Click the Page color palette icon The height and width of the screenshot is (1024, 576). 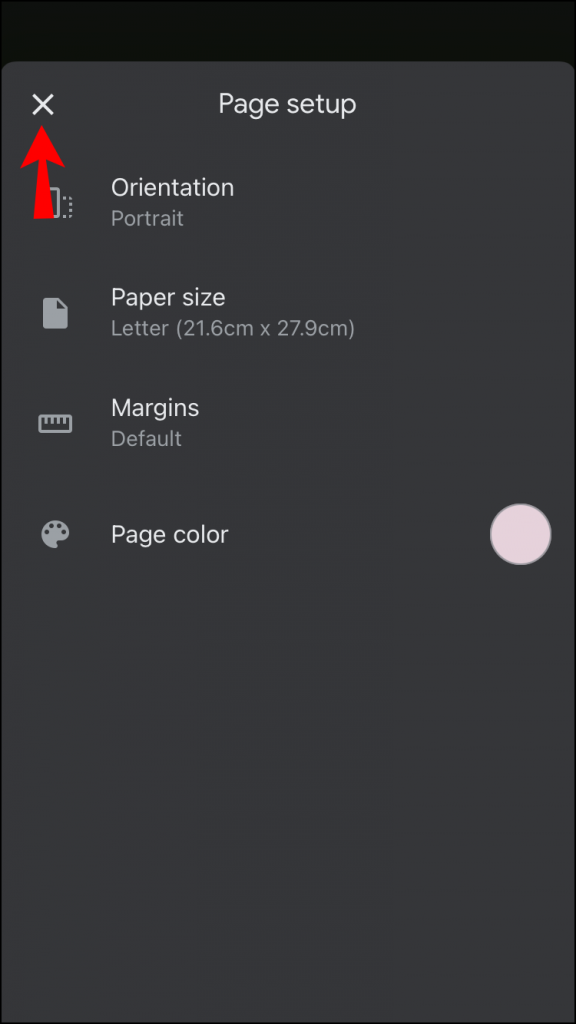(55, 533)
